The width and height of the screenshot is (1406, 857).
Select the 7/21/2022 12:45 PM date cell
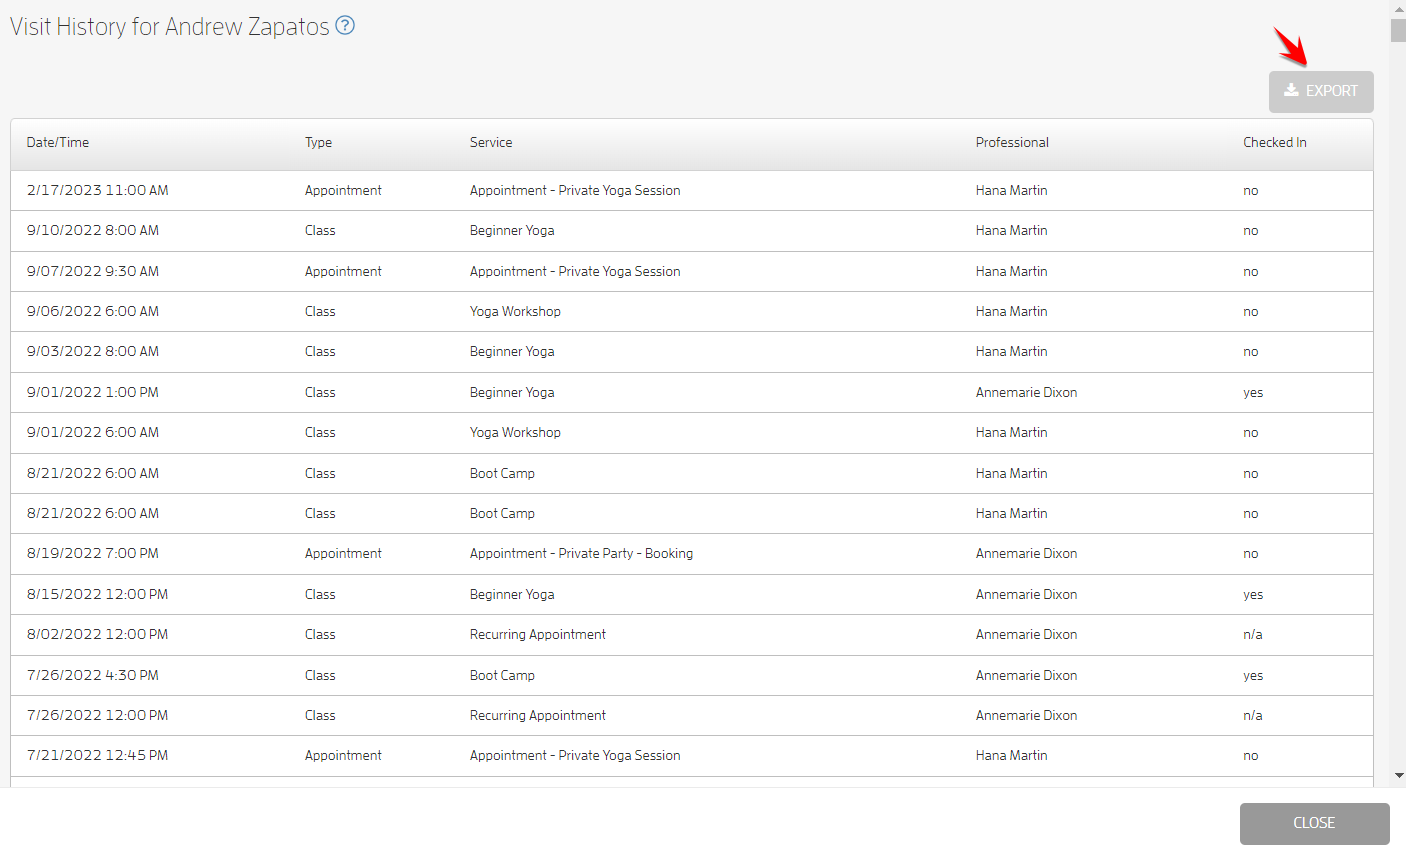coord(98,755)
